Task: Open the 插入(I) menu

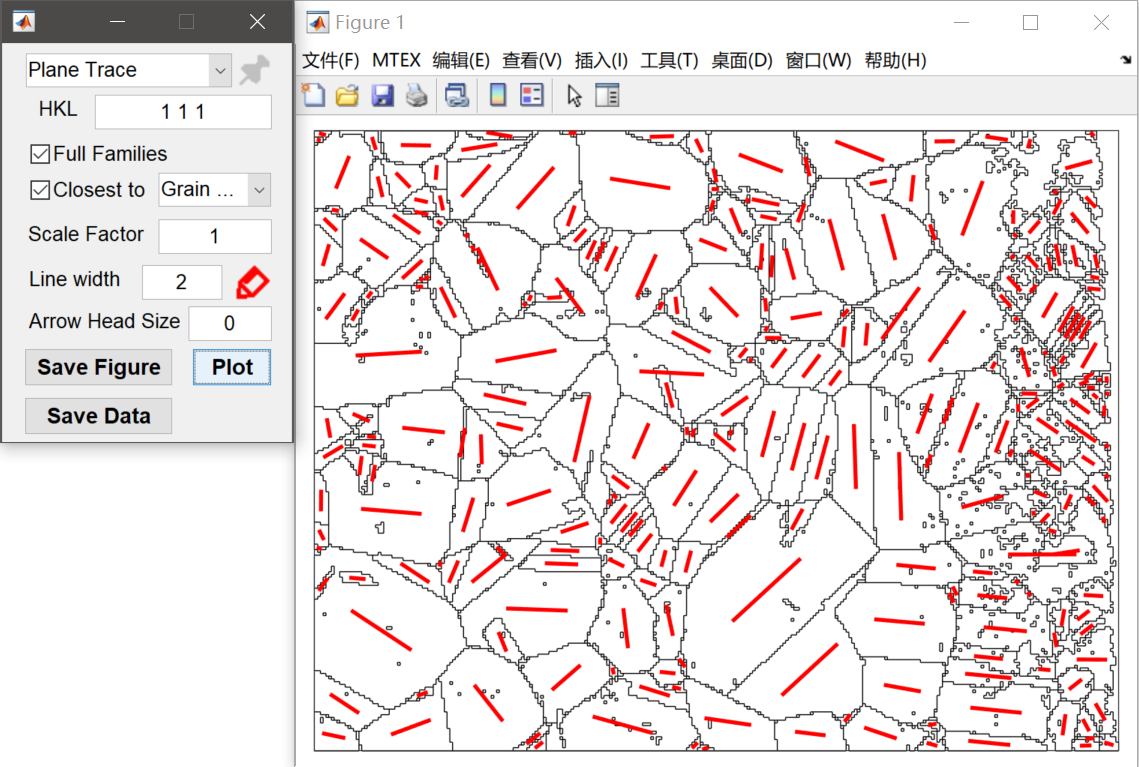Action: click(601, 60)
